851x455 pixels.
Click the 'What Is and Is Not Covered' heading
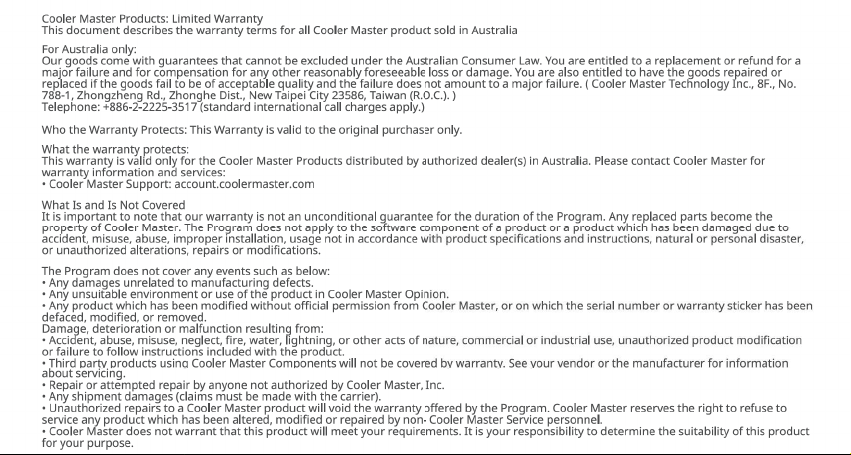click(113, 205)
